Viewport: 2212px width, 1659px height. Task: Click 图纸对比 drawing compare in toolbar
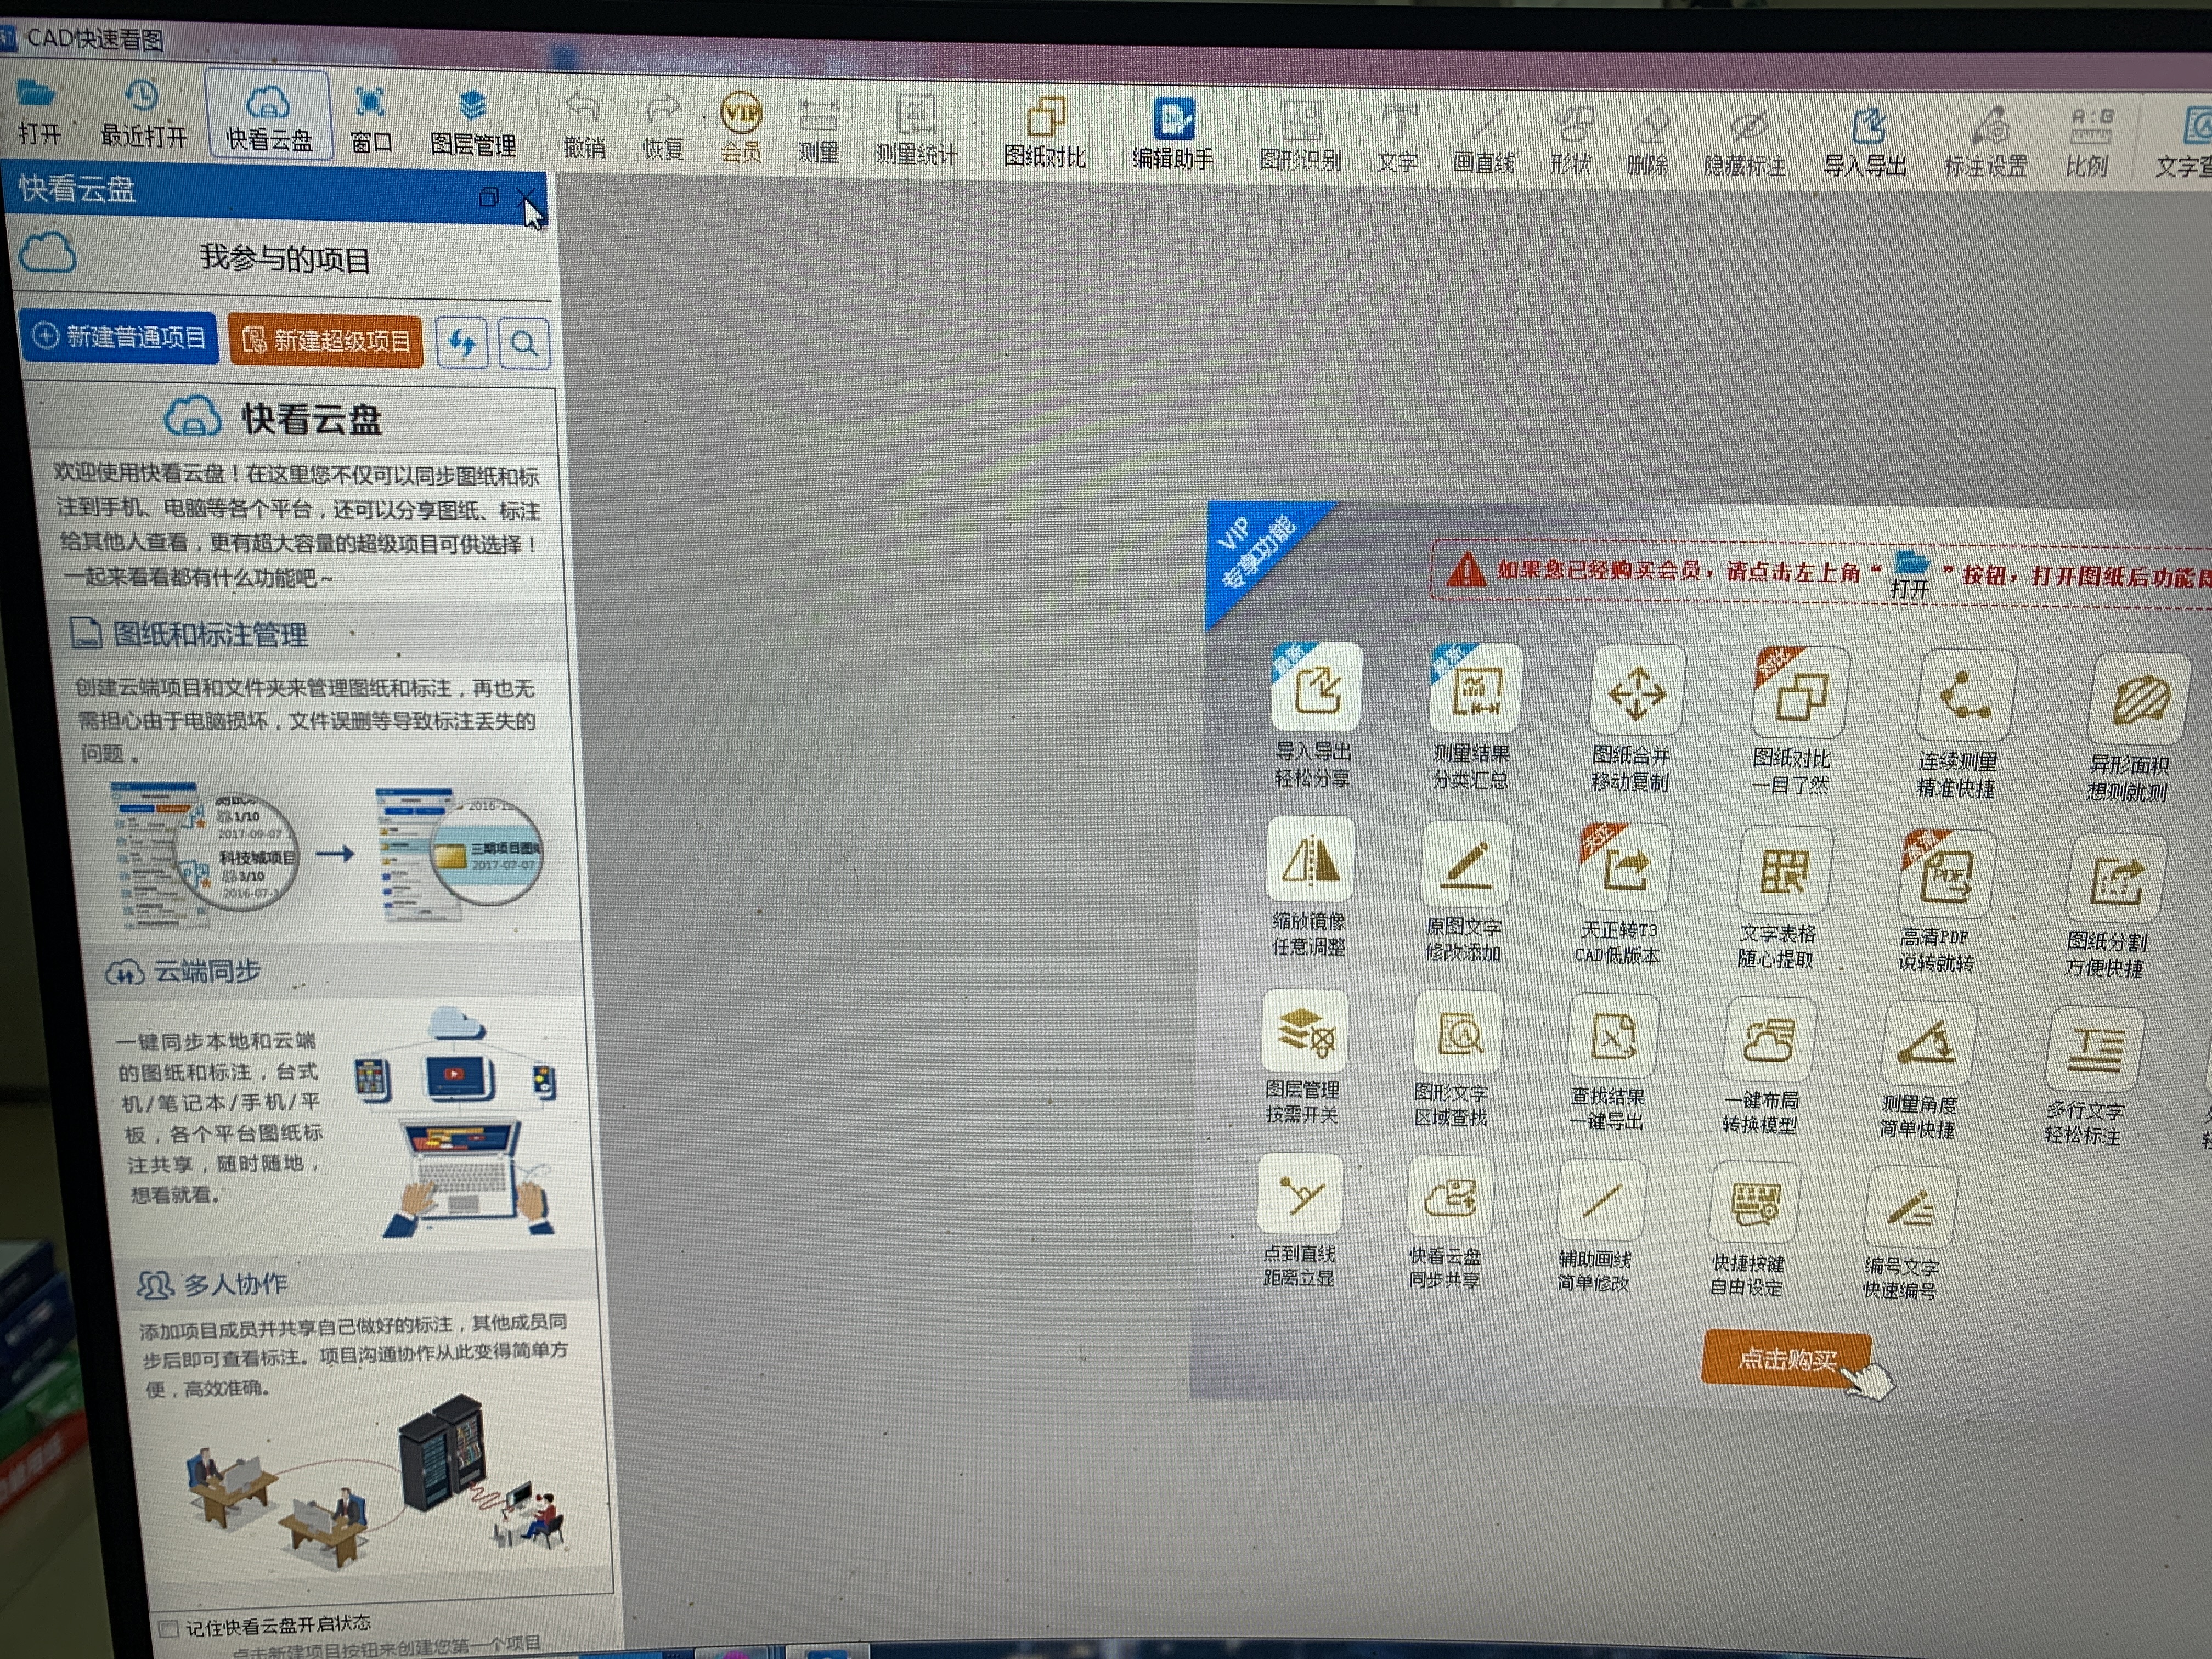[1045, 133]
